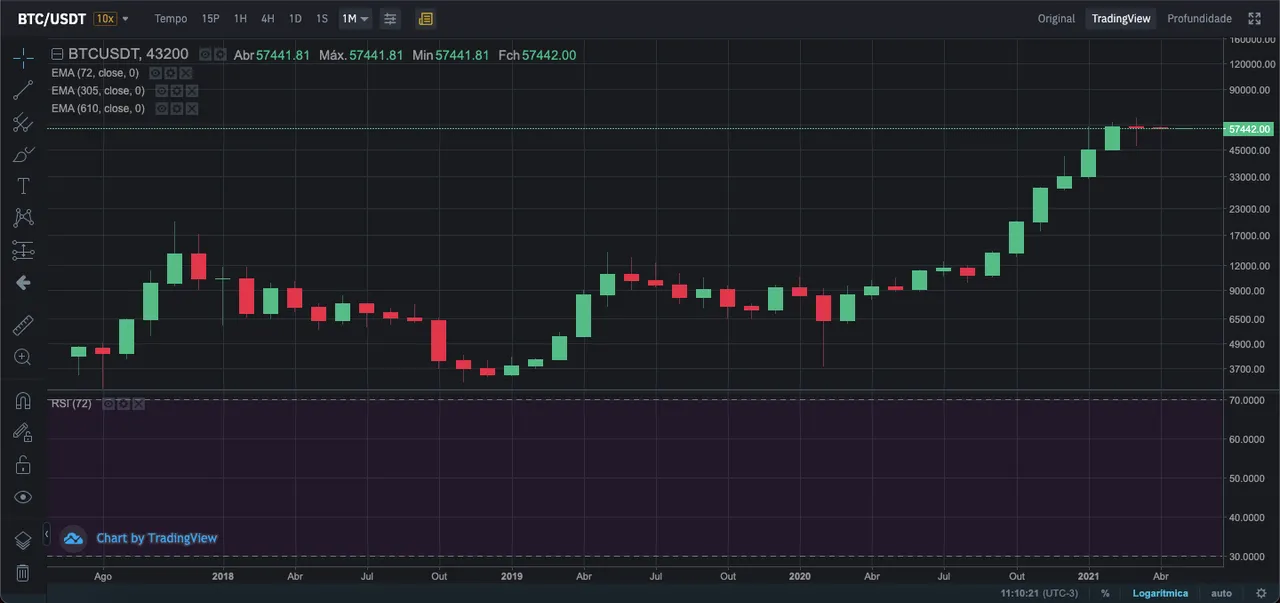The width and height of the screenshot is (1280, 603).
Task: Remove the EMA 305 indicator
Action: tap(191, 91)
